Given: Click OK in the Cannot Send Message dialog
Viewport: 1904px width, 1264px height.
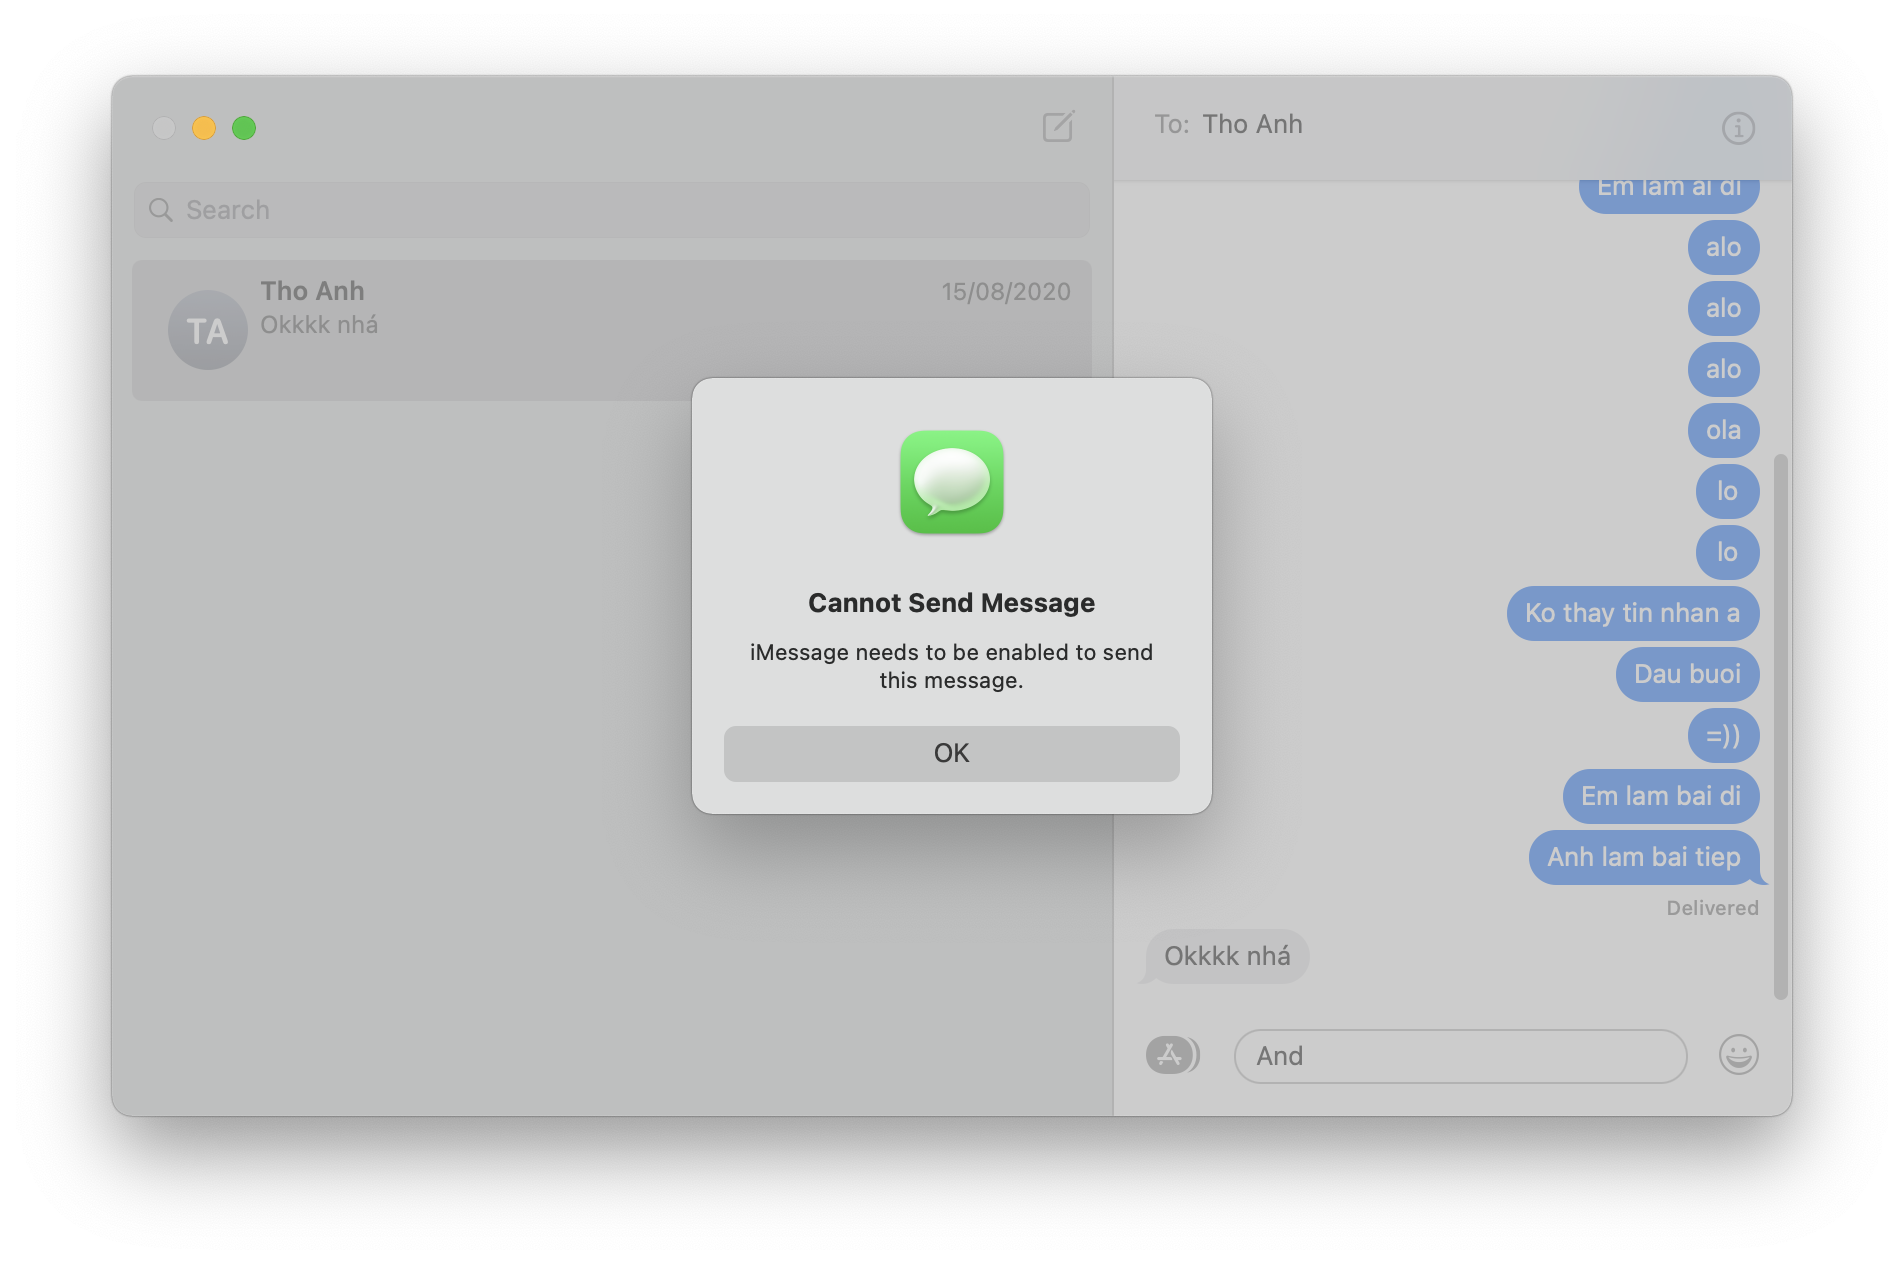Looking at the screenshot, I should pos(951,753).
